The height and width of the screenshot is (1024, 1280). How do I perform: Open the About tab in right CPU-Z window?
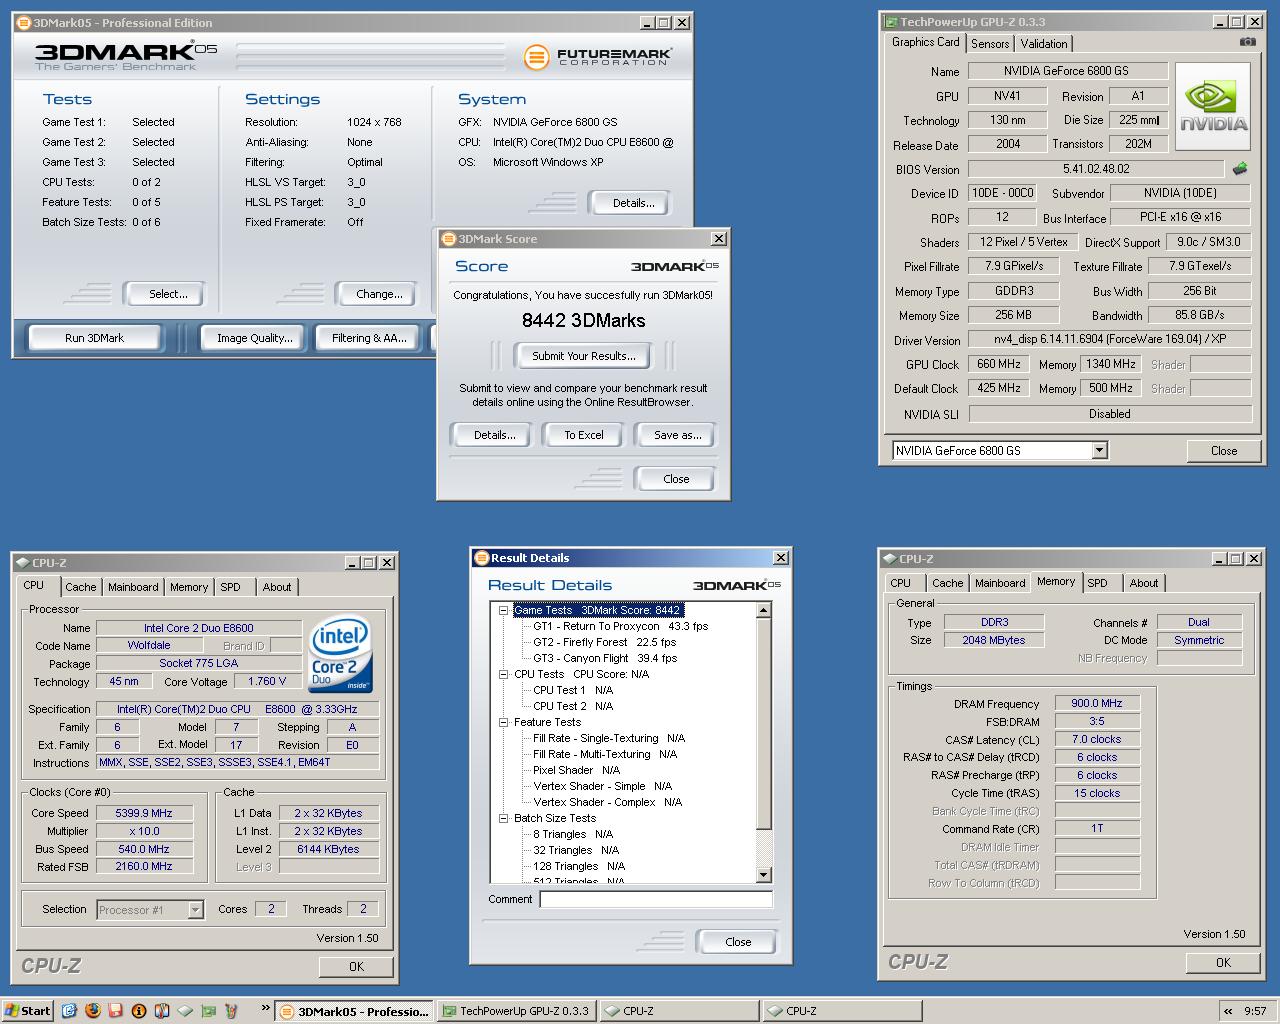[x=1144, y=583]
